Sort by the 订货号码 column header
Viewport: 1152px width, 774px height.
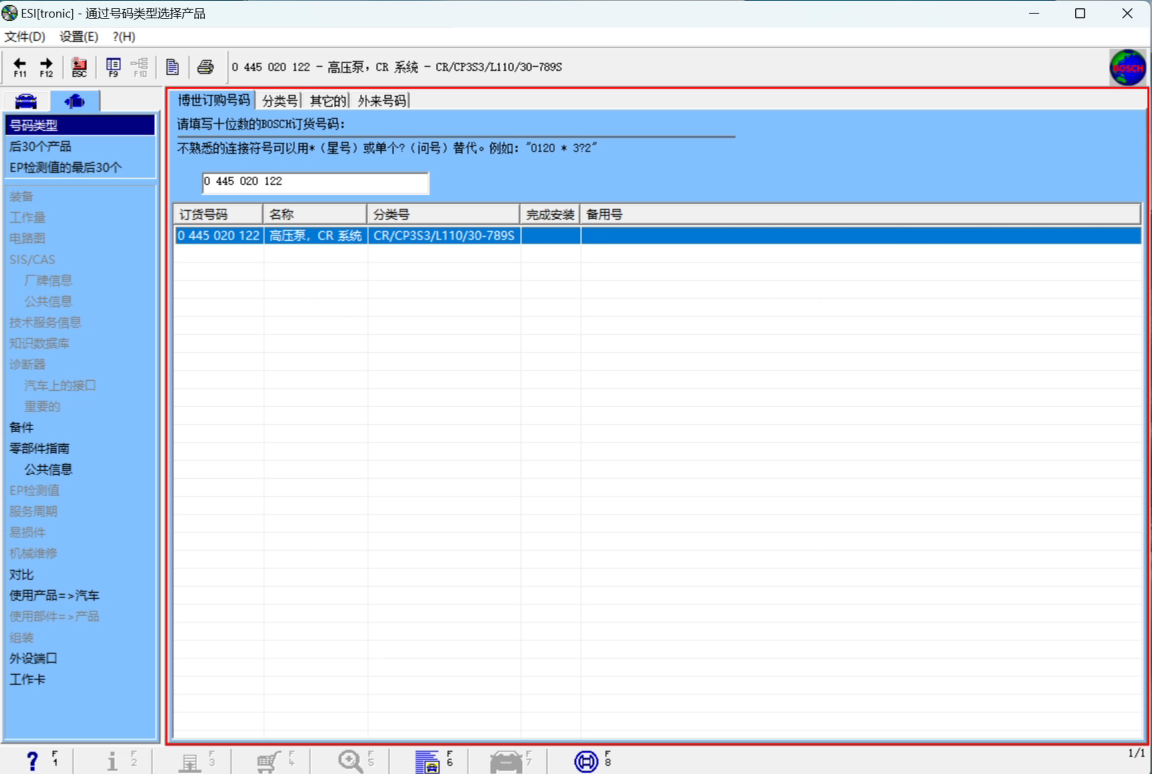pos(218,214)
